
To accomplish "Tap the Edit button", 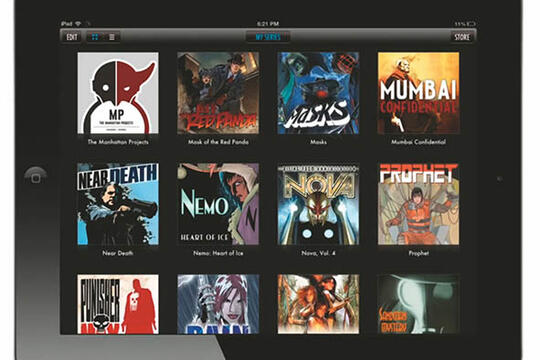I will point(72,37).
